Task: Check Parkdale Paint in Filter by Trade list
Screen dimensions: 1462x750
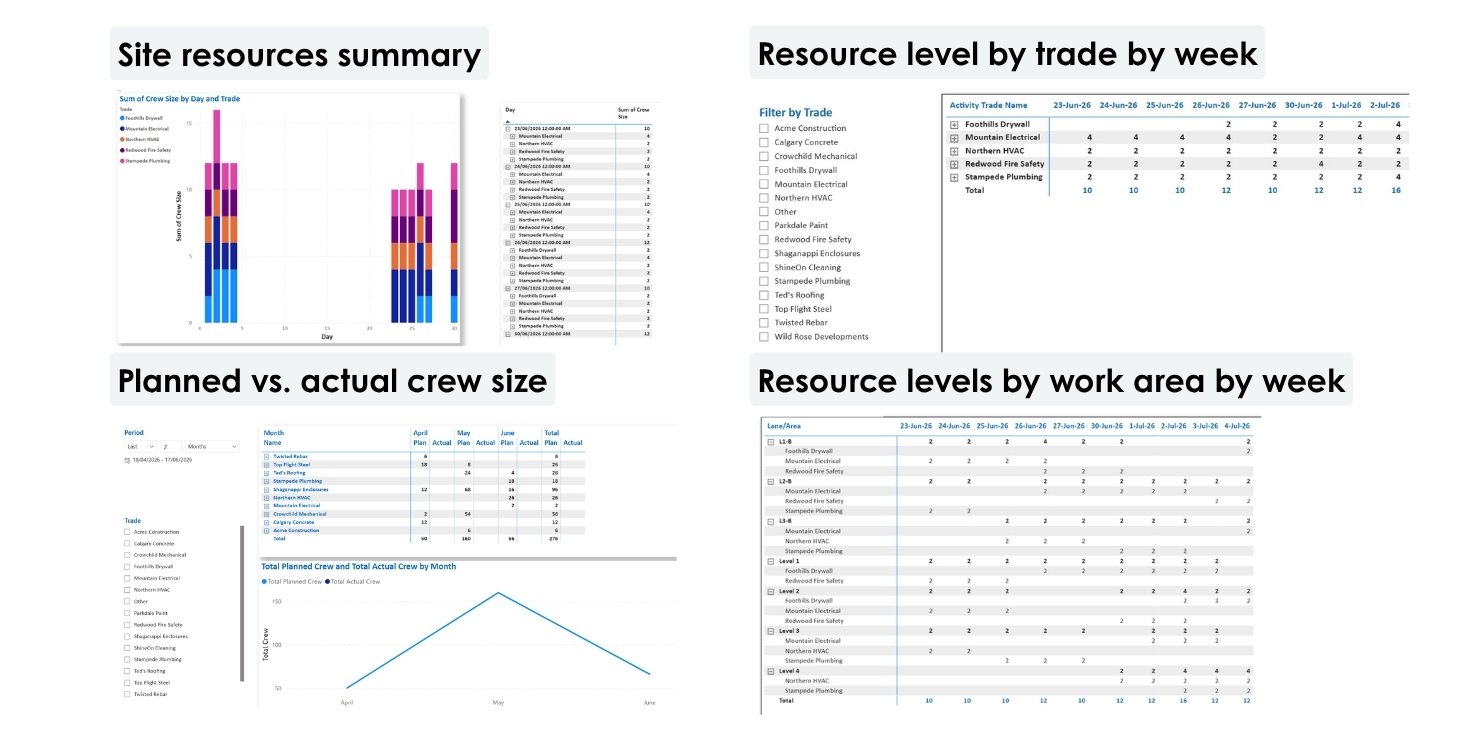Action: tap(764, 226)
